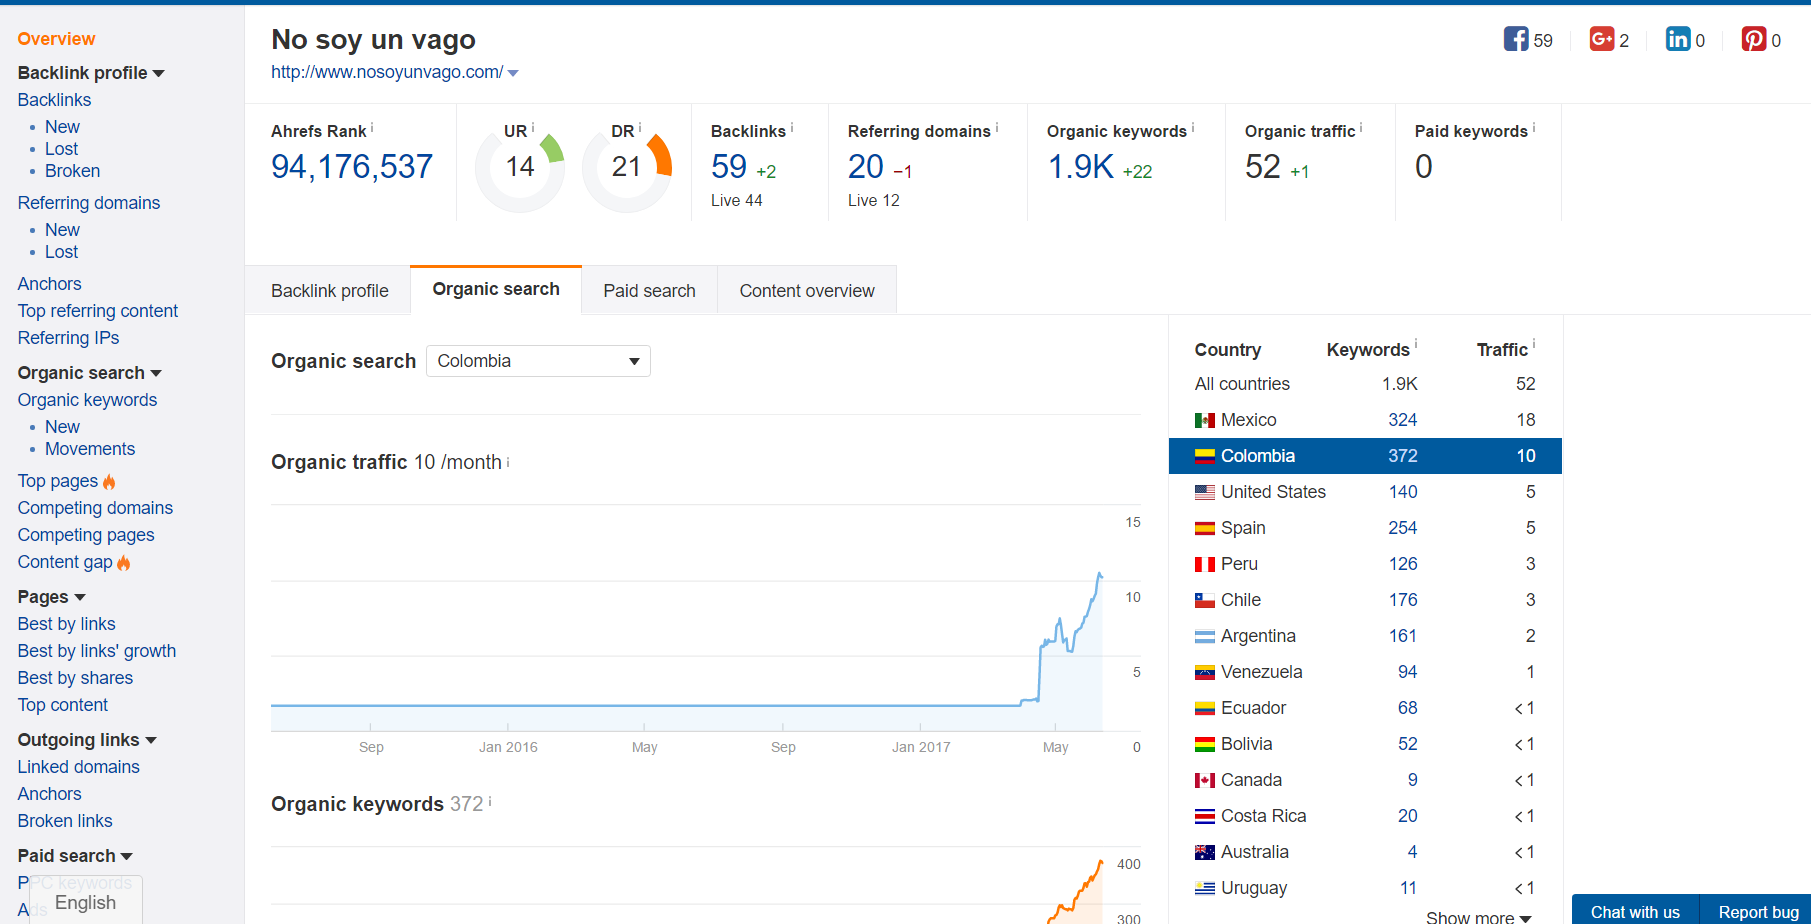Select the Organic search tab
The height and width of the screenshot is (924, 1811).
point(496,289)
